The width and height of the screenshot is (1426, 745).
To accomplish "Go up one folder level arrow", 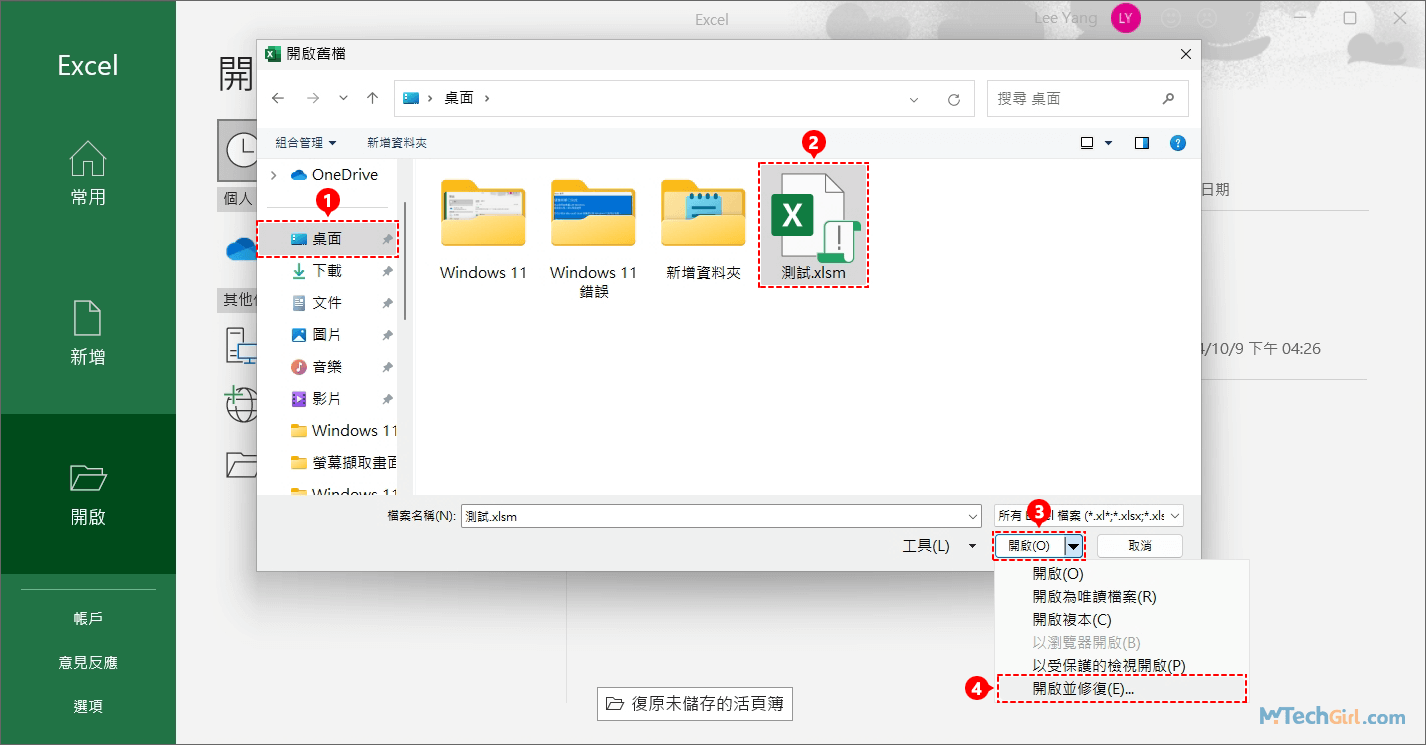I will click(372, 98).
